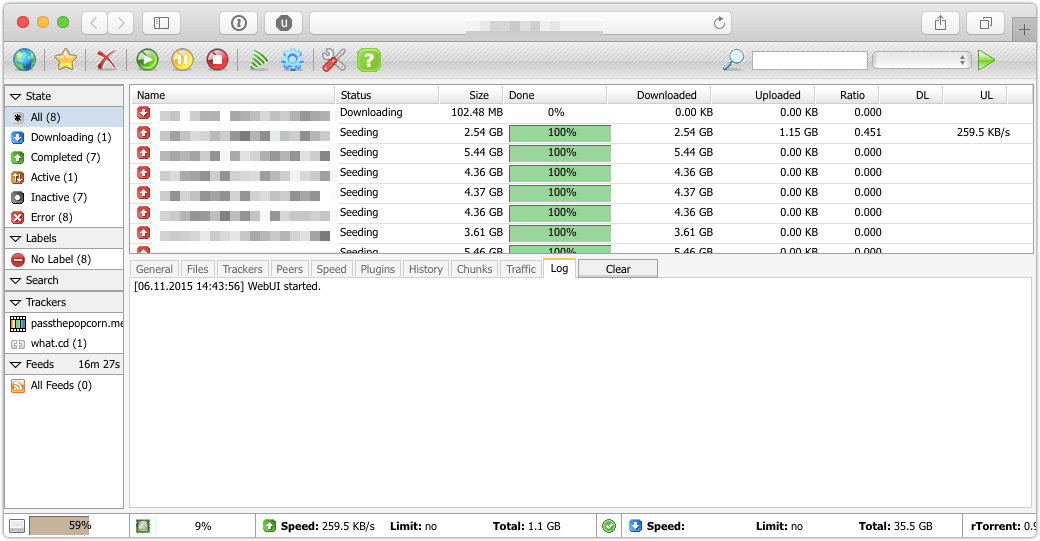
Task: Filter by Error (8)
Action: click(x=64, y=217)
